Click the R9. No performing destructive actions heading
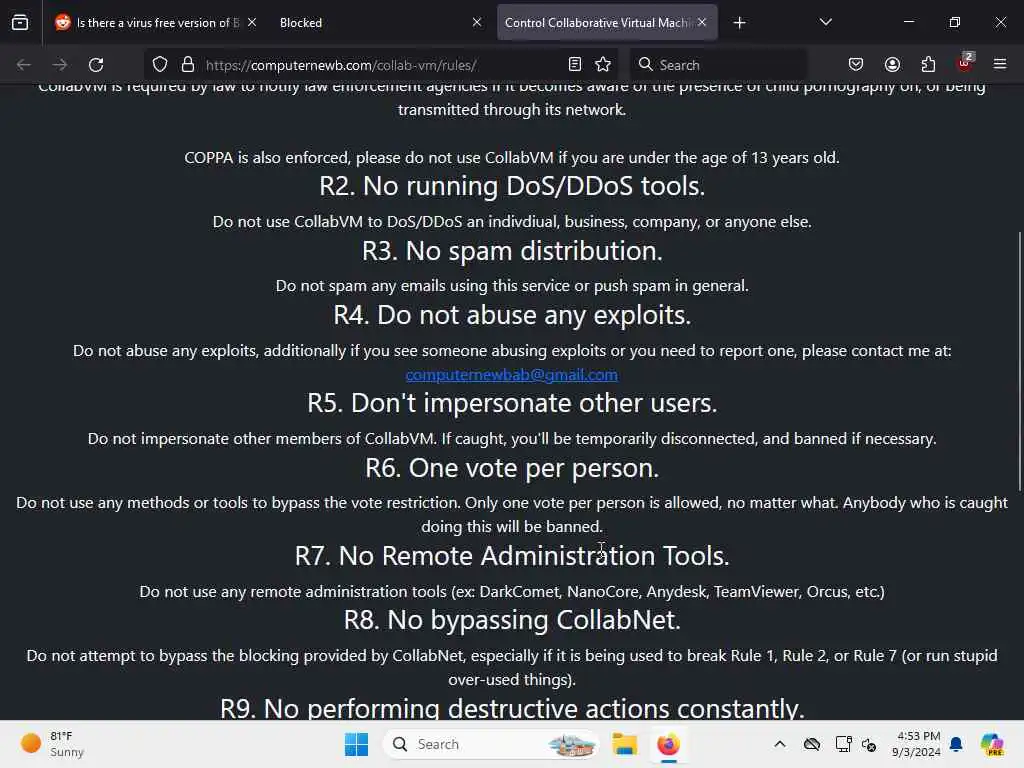Screen dimensions: 1024x768 [x=512, y=708]
